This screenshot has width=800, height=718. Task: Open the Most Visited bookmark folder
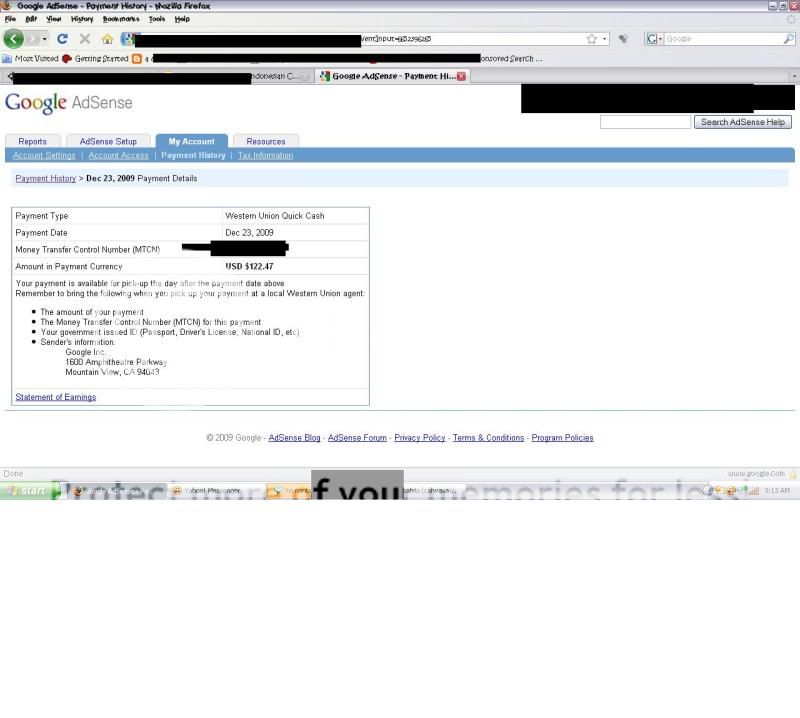coord(31,59)
